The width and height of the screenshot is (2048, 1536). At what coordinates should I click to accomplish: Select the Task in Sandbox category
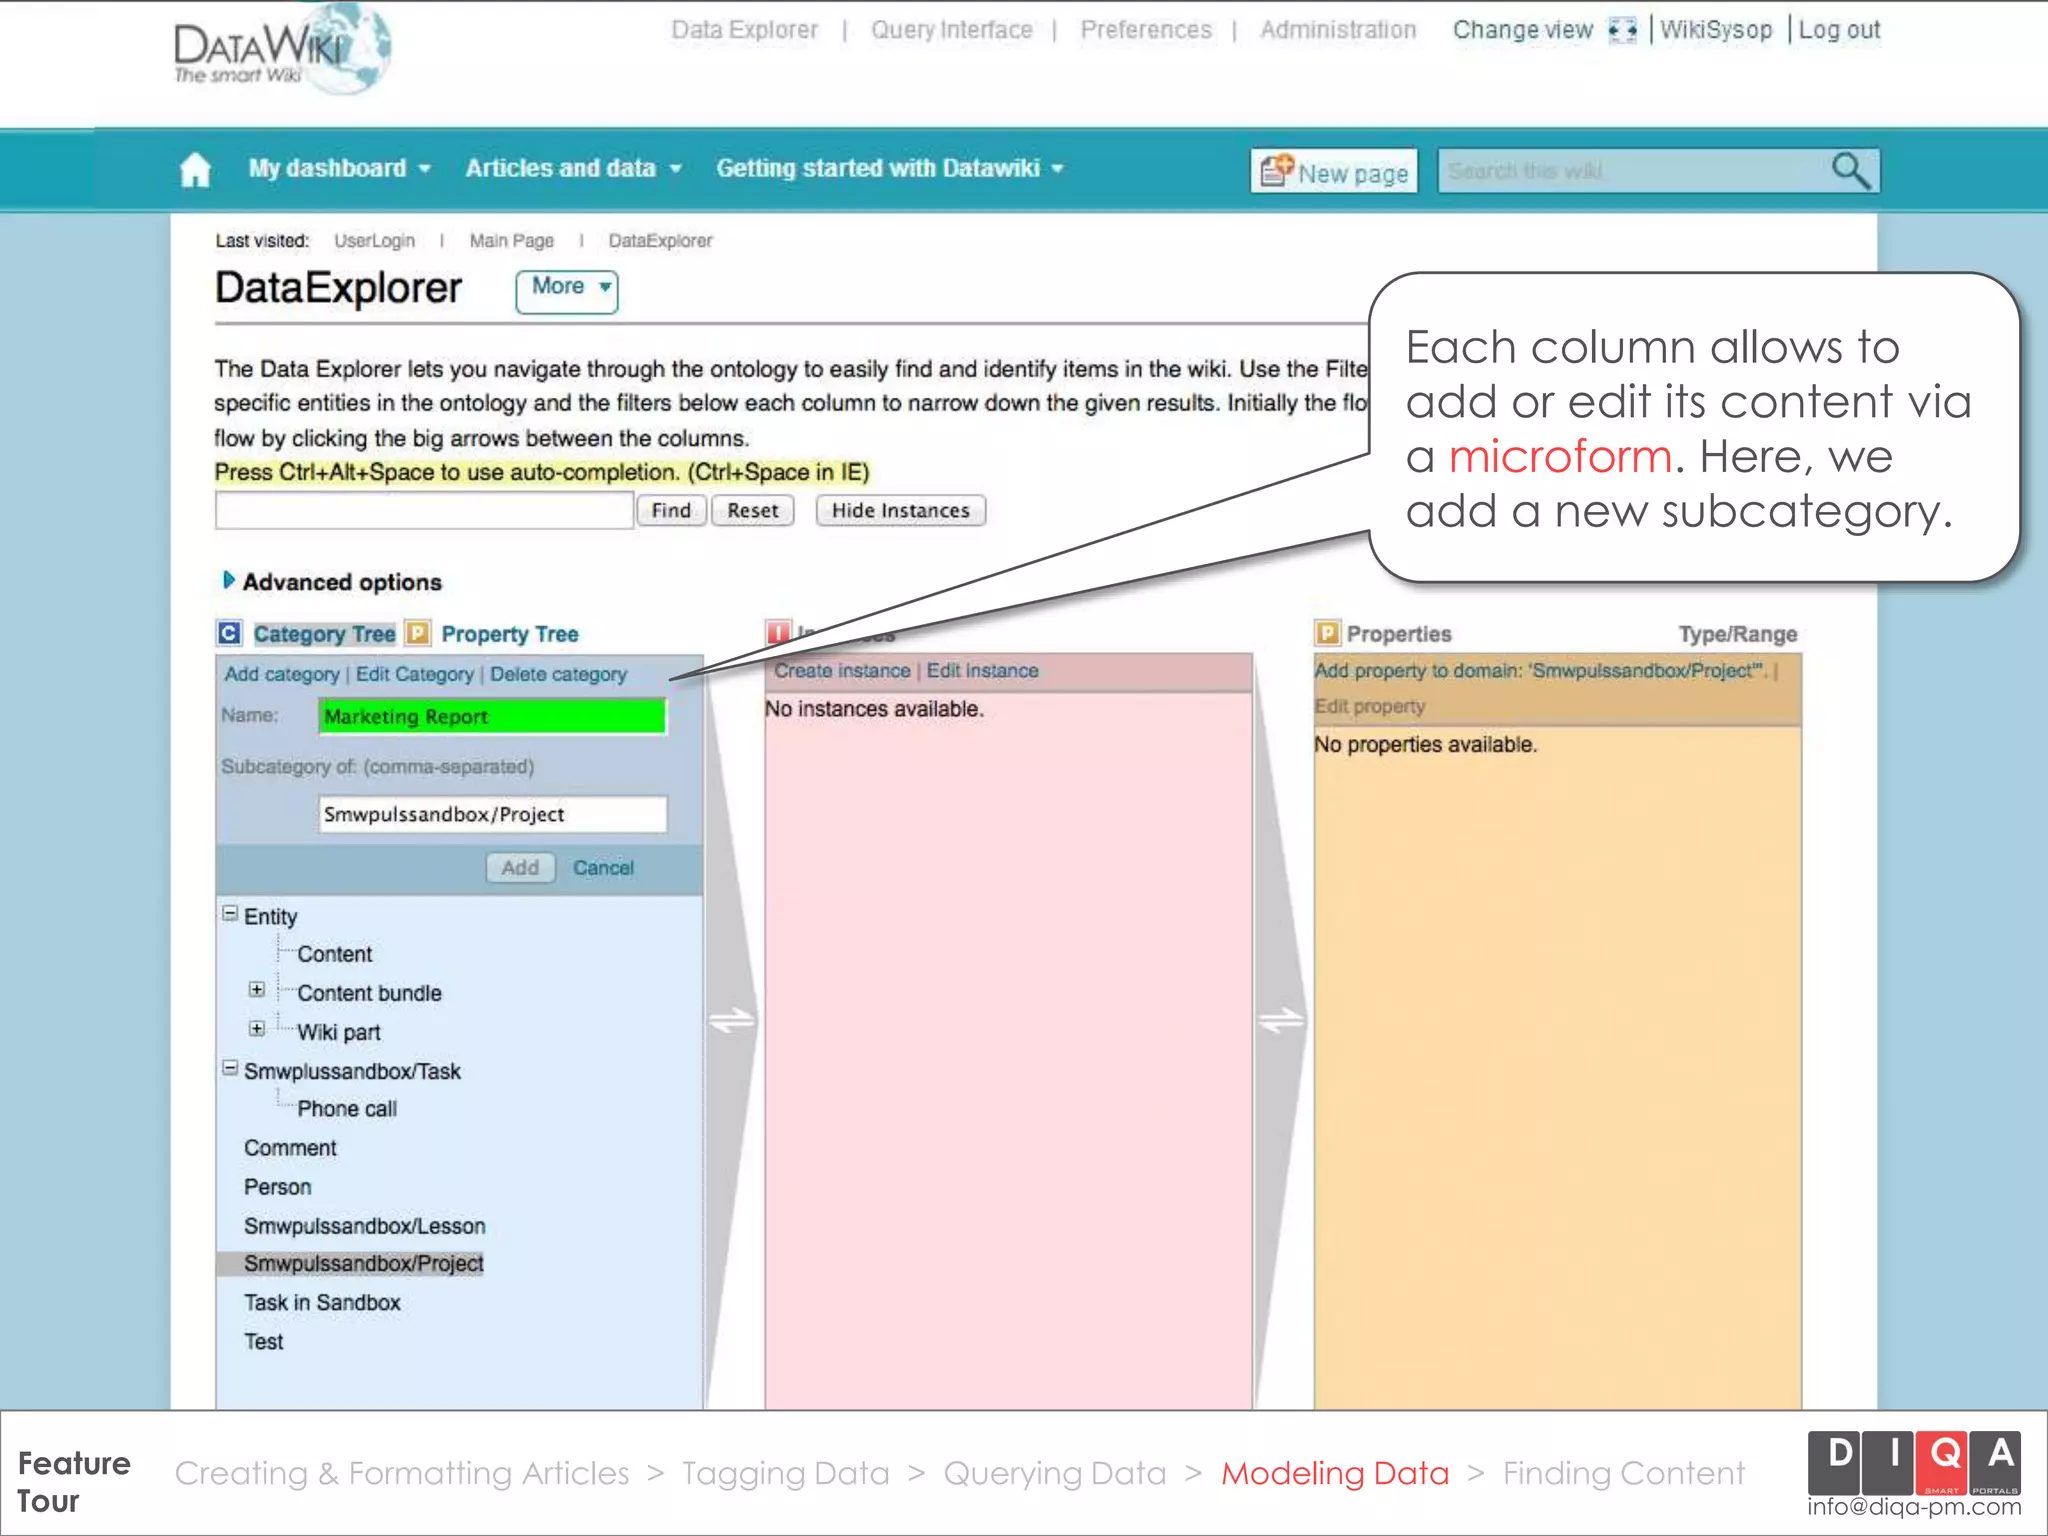point(322,1303)
